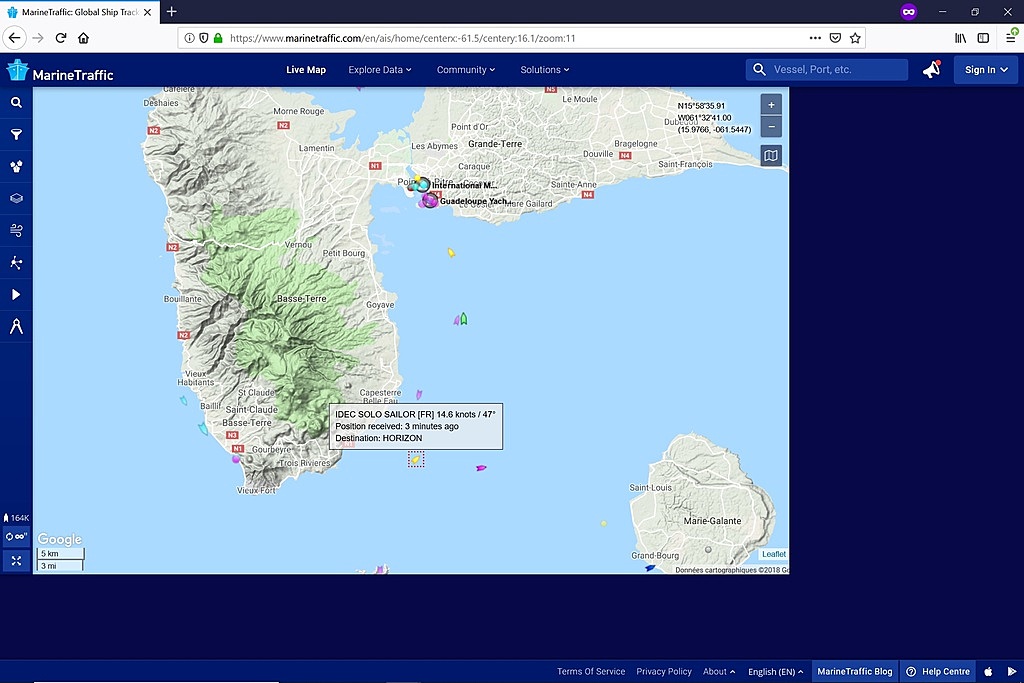1024x683 pixels.
Task: Click the "Destination: HORIZON" tooltip text
Action: click(x=379, y=438)
